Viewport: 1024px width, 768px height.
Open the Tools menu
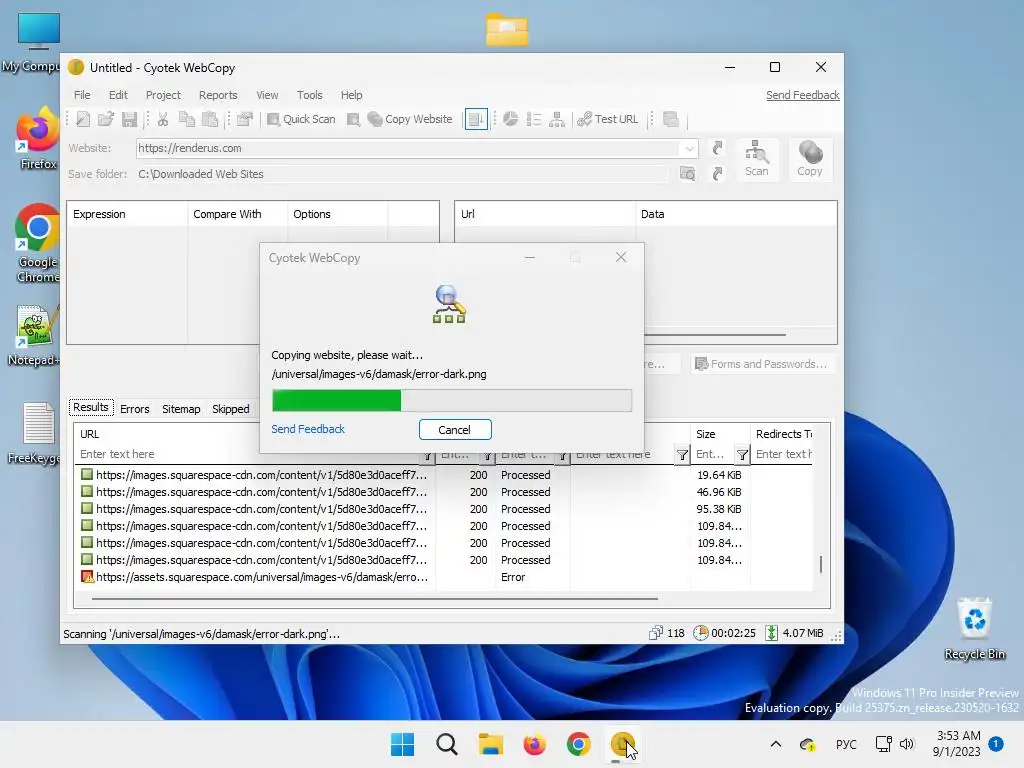pyautogui.click(x=310, y=95)
